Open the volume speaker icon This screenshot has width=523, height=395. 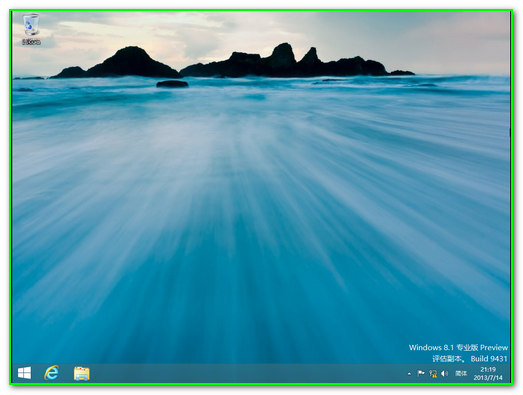click(444, 373)
